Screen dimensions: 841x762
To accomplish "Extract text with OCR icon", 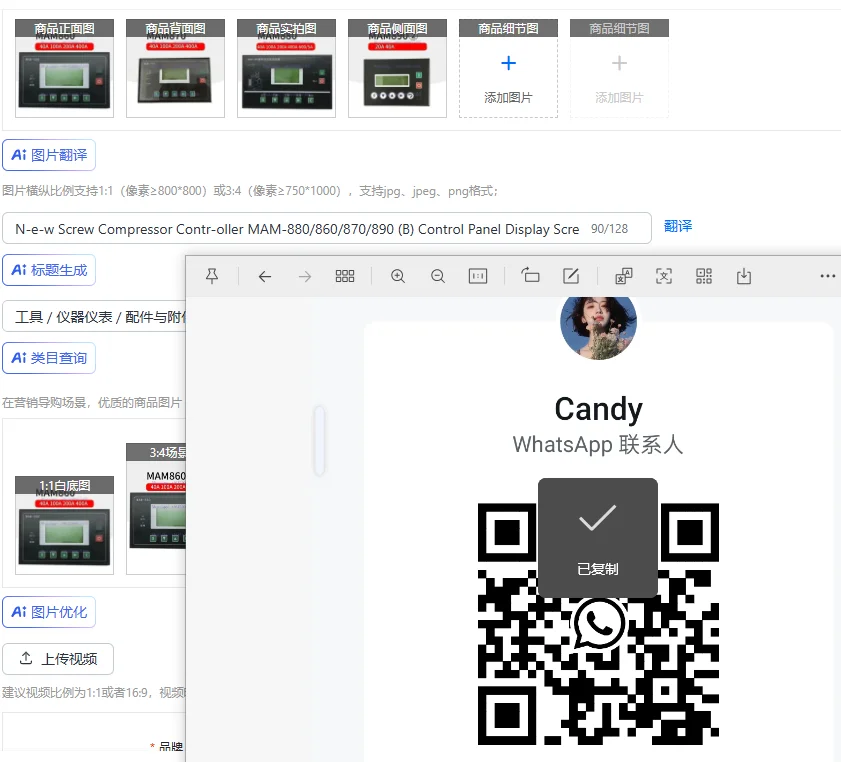I will [664, 276].
